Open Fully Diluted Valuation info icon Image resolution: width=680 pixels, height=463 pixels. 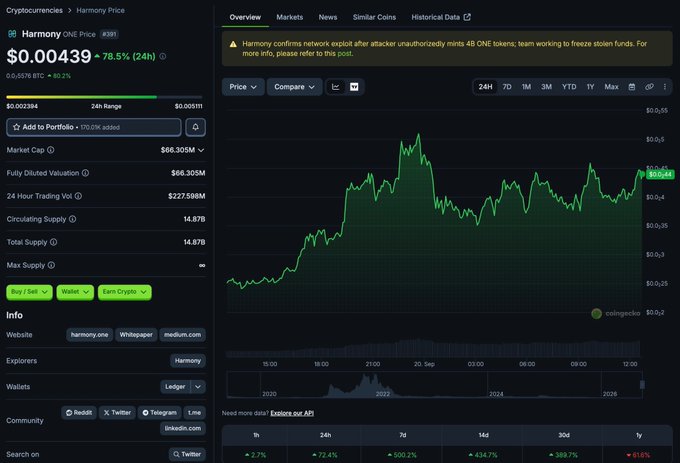(85, 173)
